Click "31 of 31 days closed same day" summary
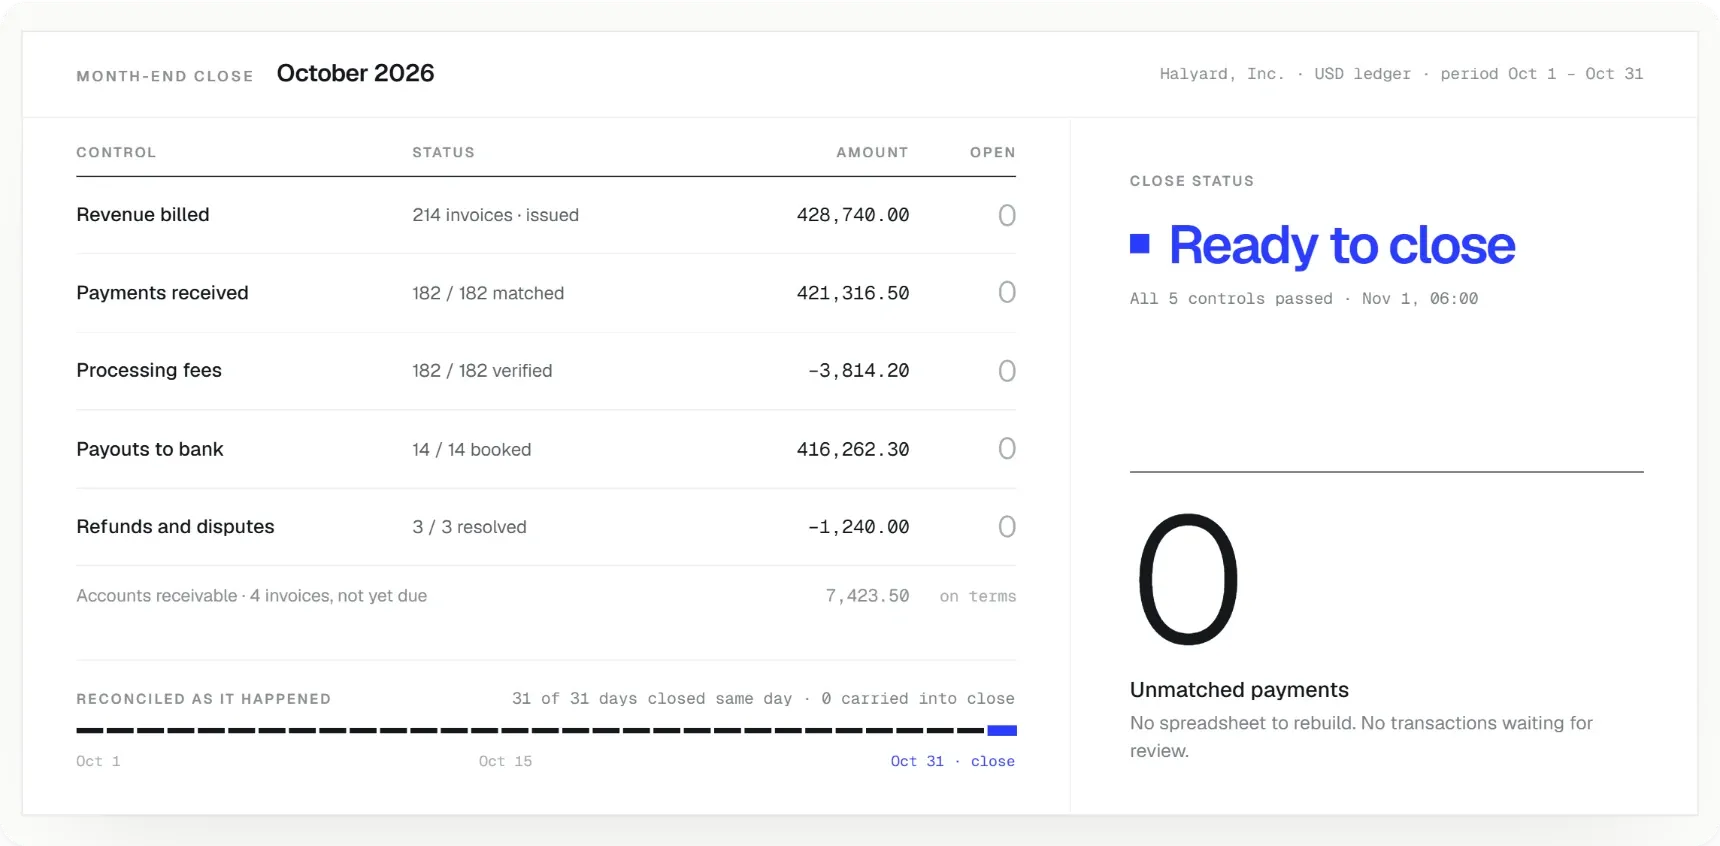 coord(651,699)
